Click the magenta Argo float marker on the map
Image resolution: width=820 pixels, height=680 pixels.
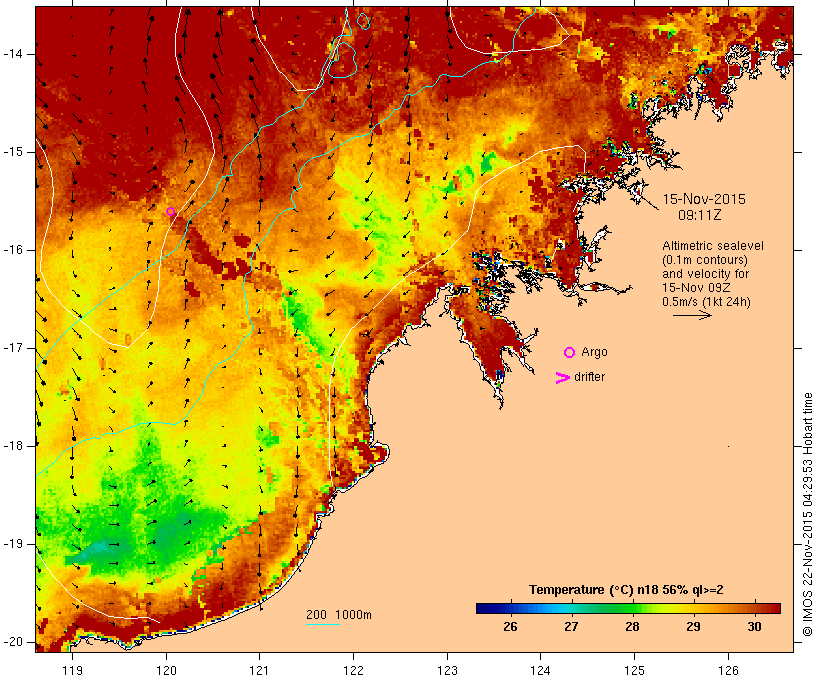click(x=170, y=212)
